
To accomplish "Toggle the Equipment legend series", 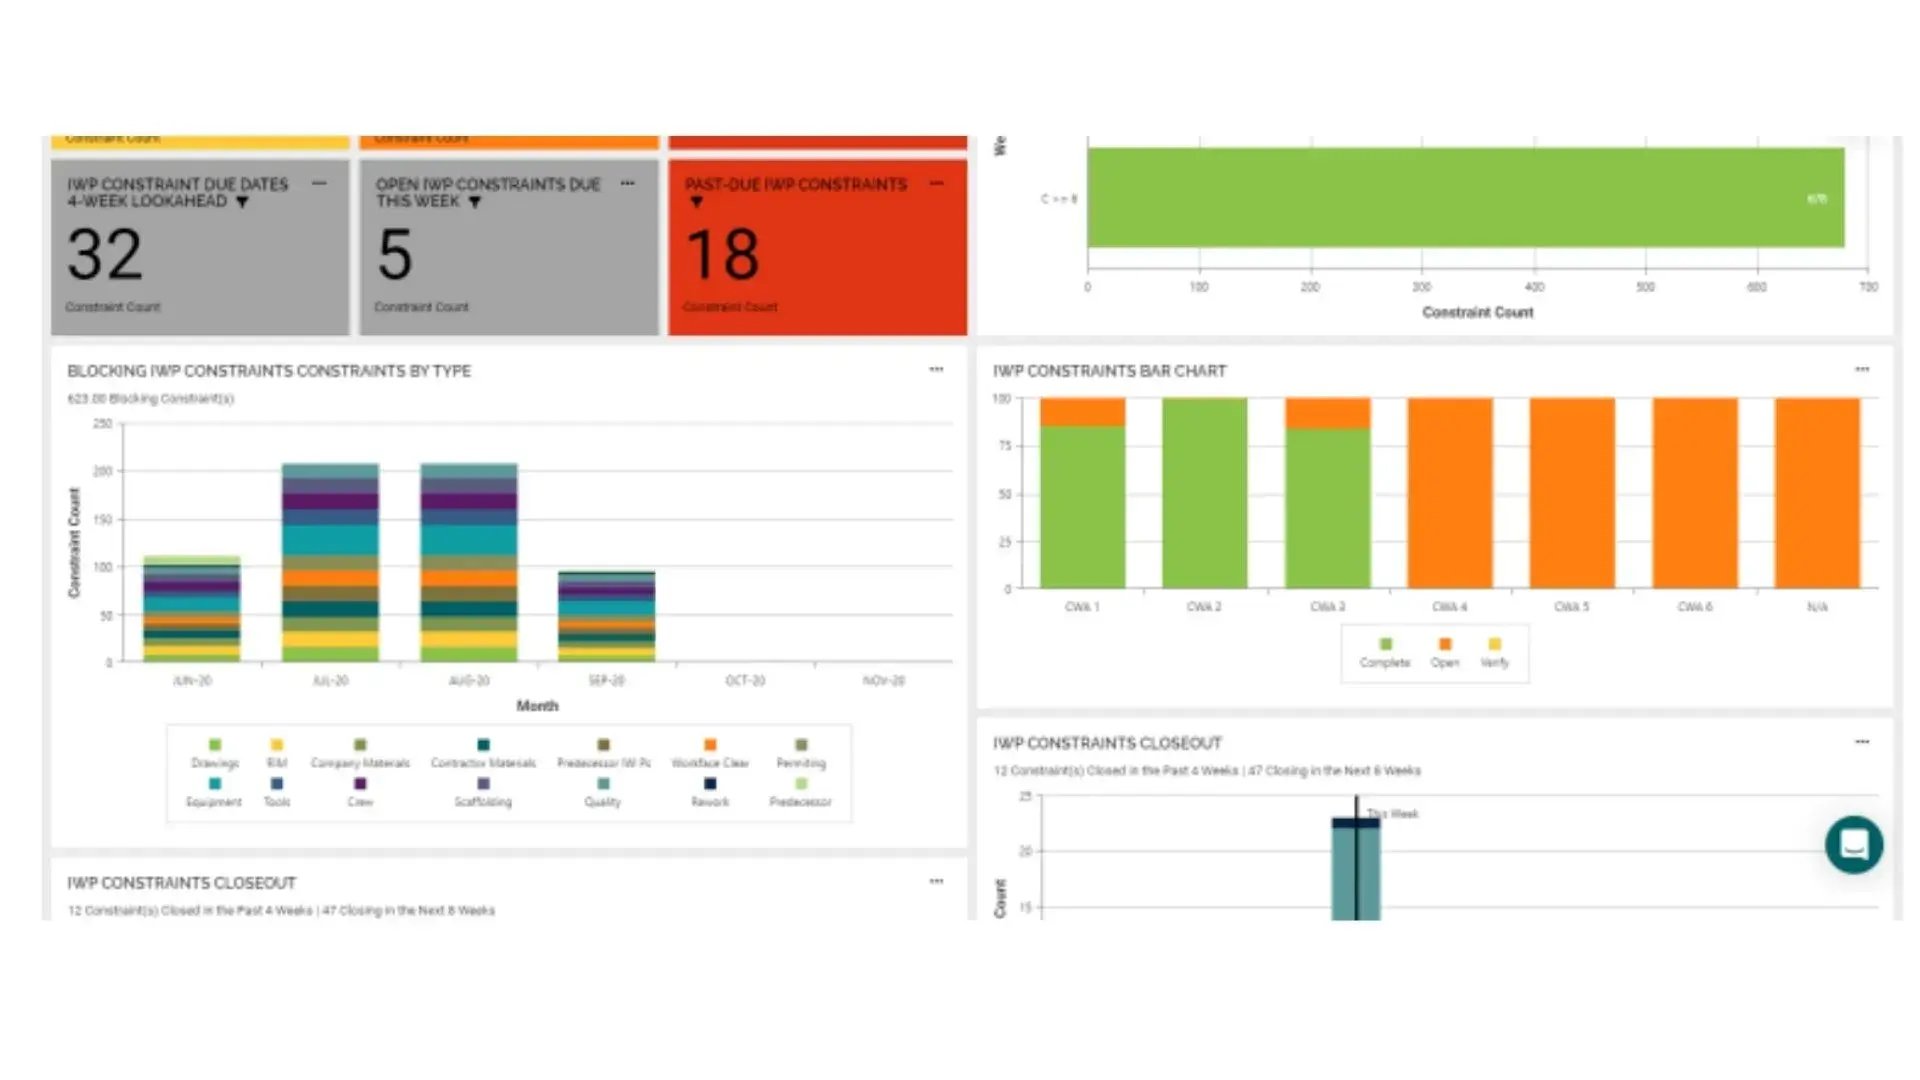I will pos(214,793).
